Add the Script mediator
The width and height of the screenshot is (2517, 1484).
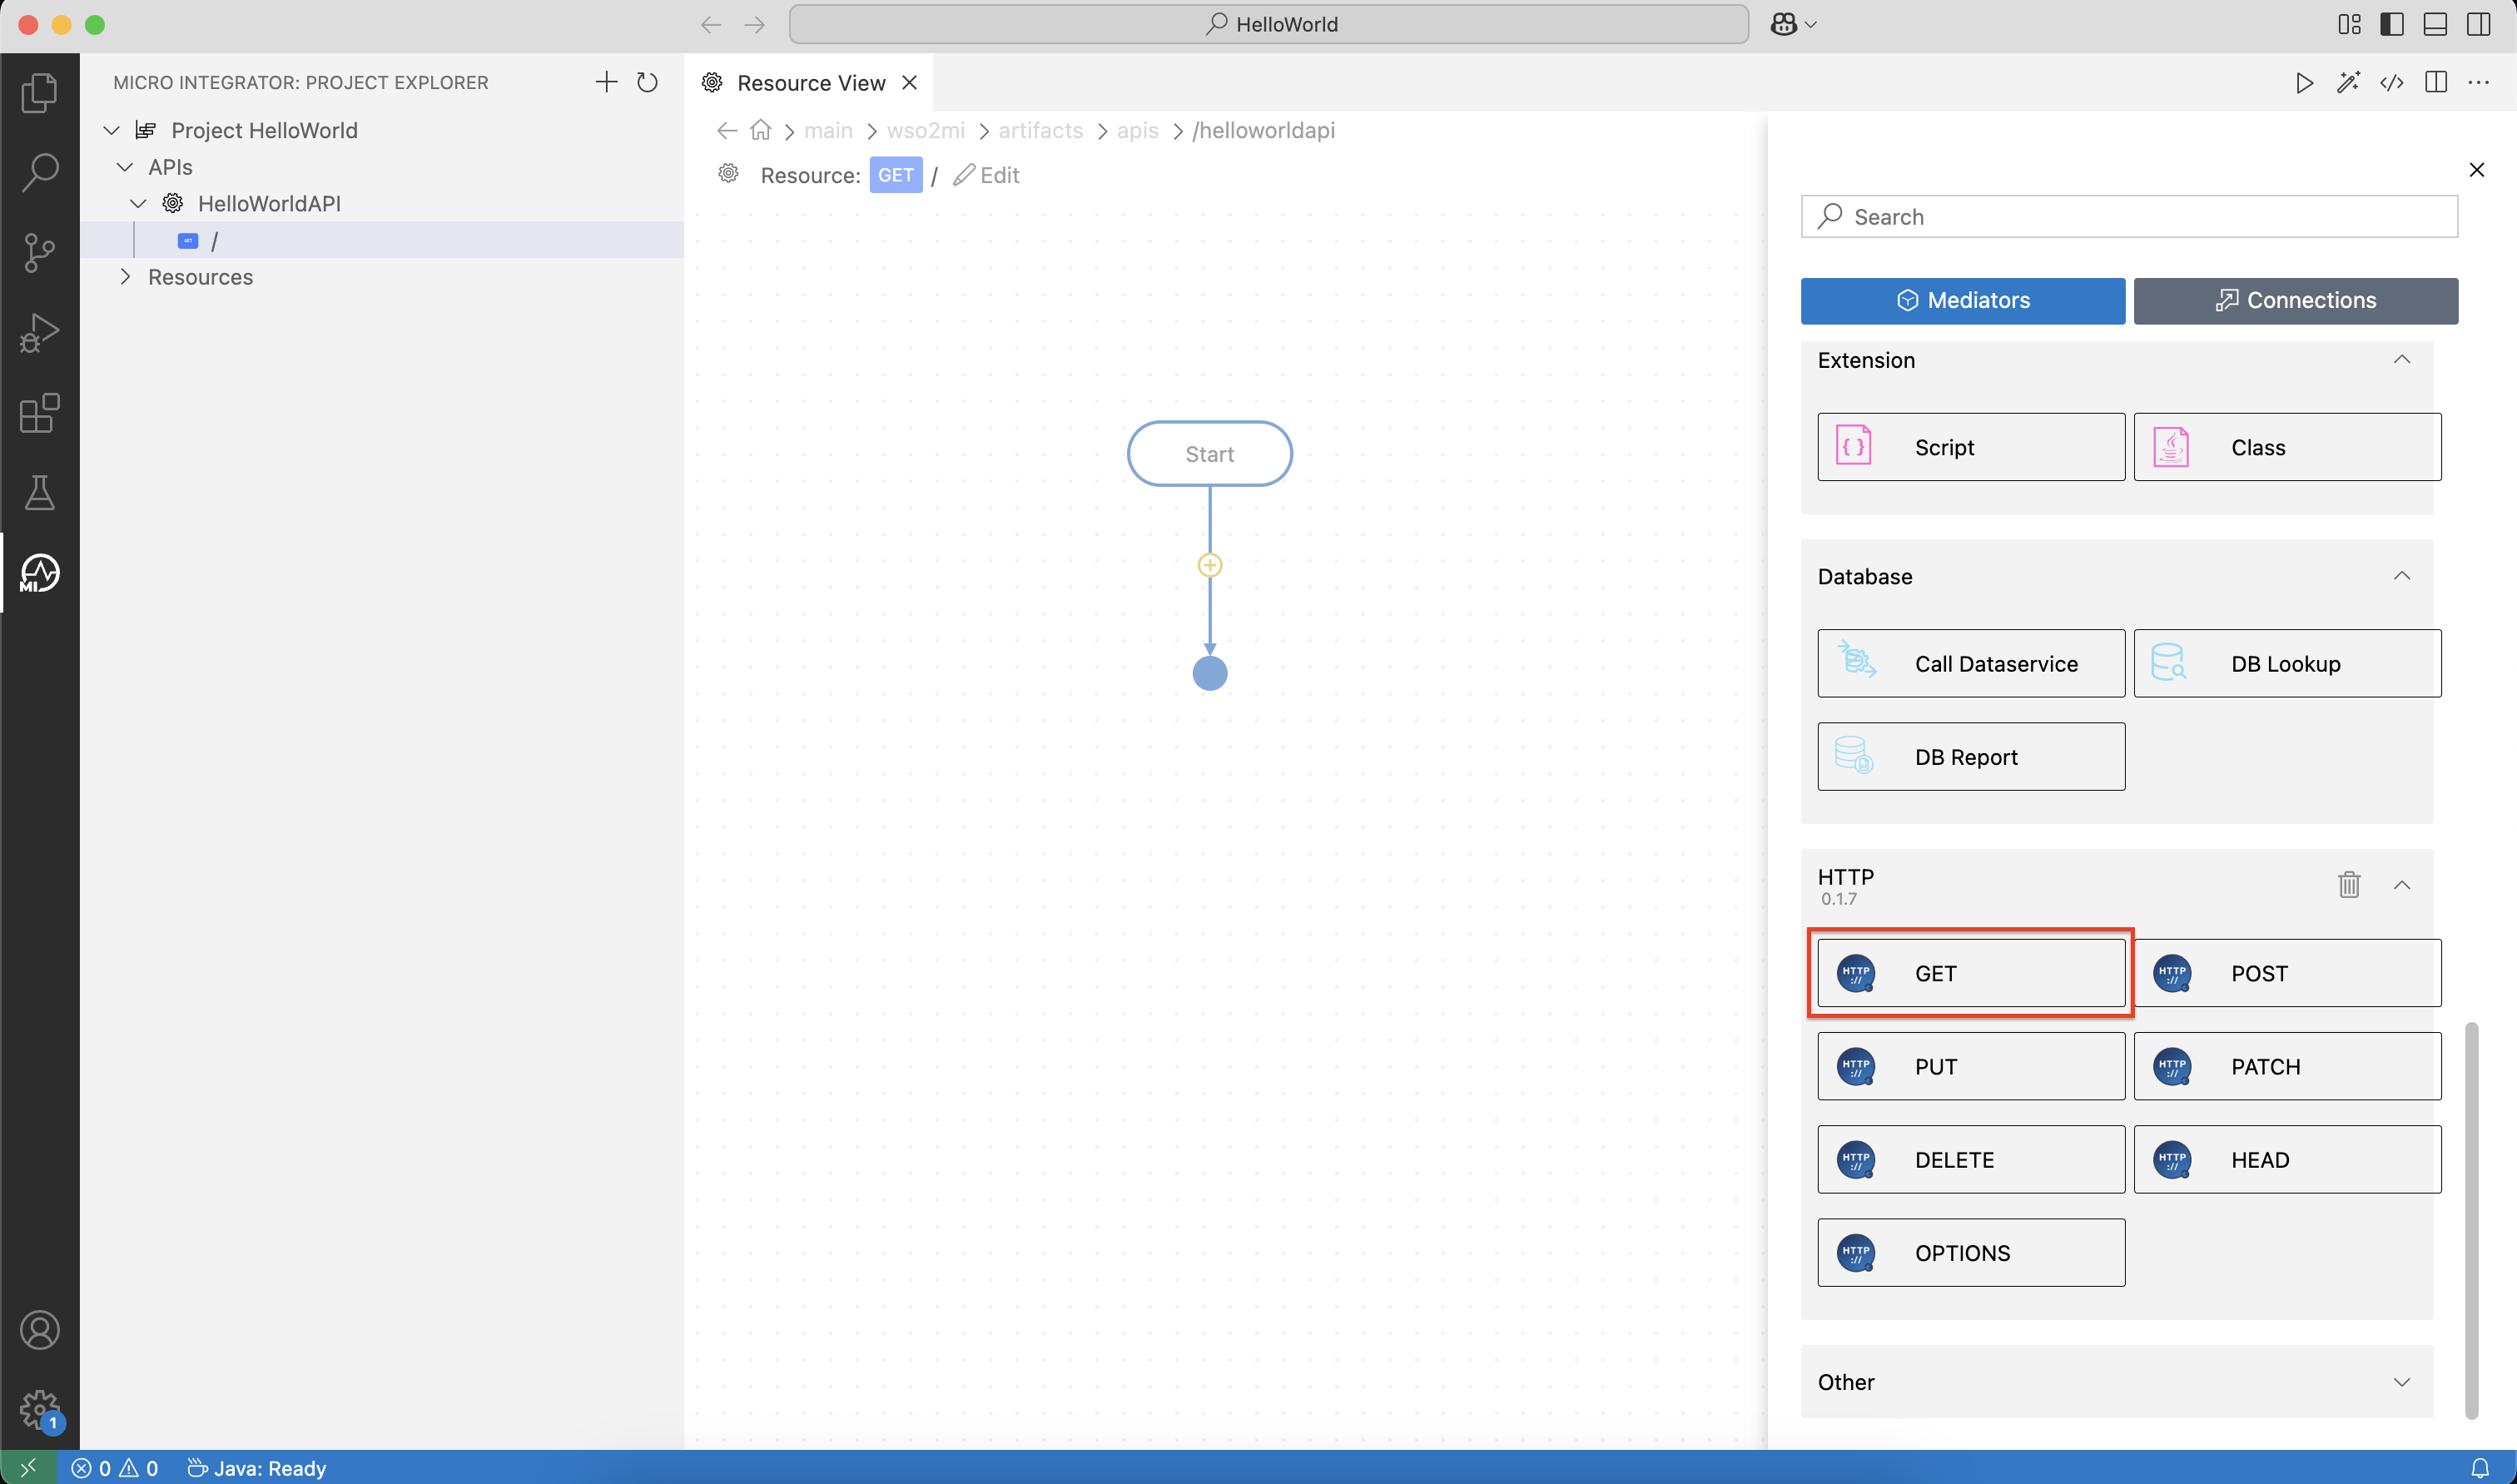(1970, 447)
